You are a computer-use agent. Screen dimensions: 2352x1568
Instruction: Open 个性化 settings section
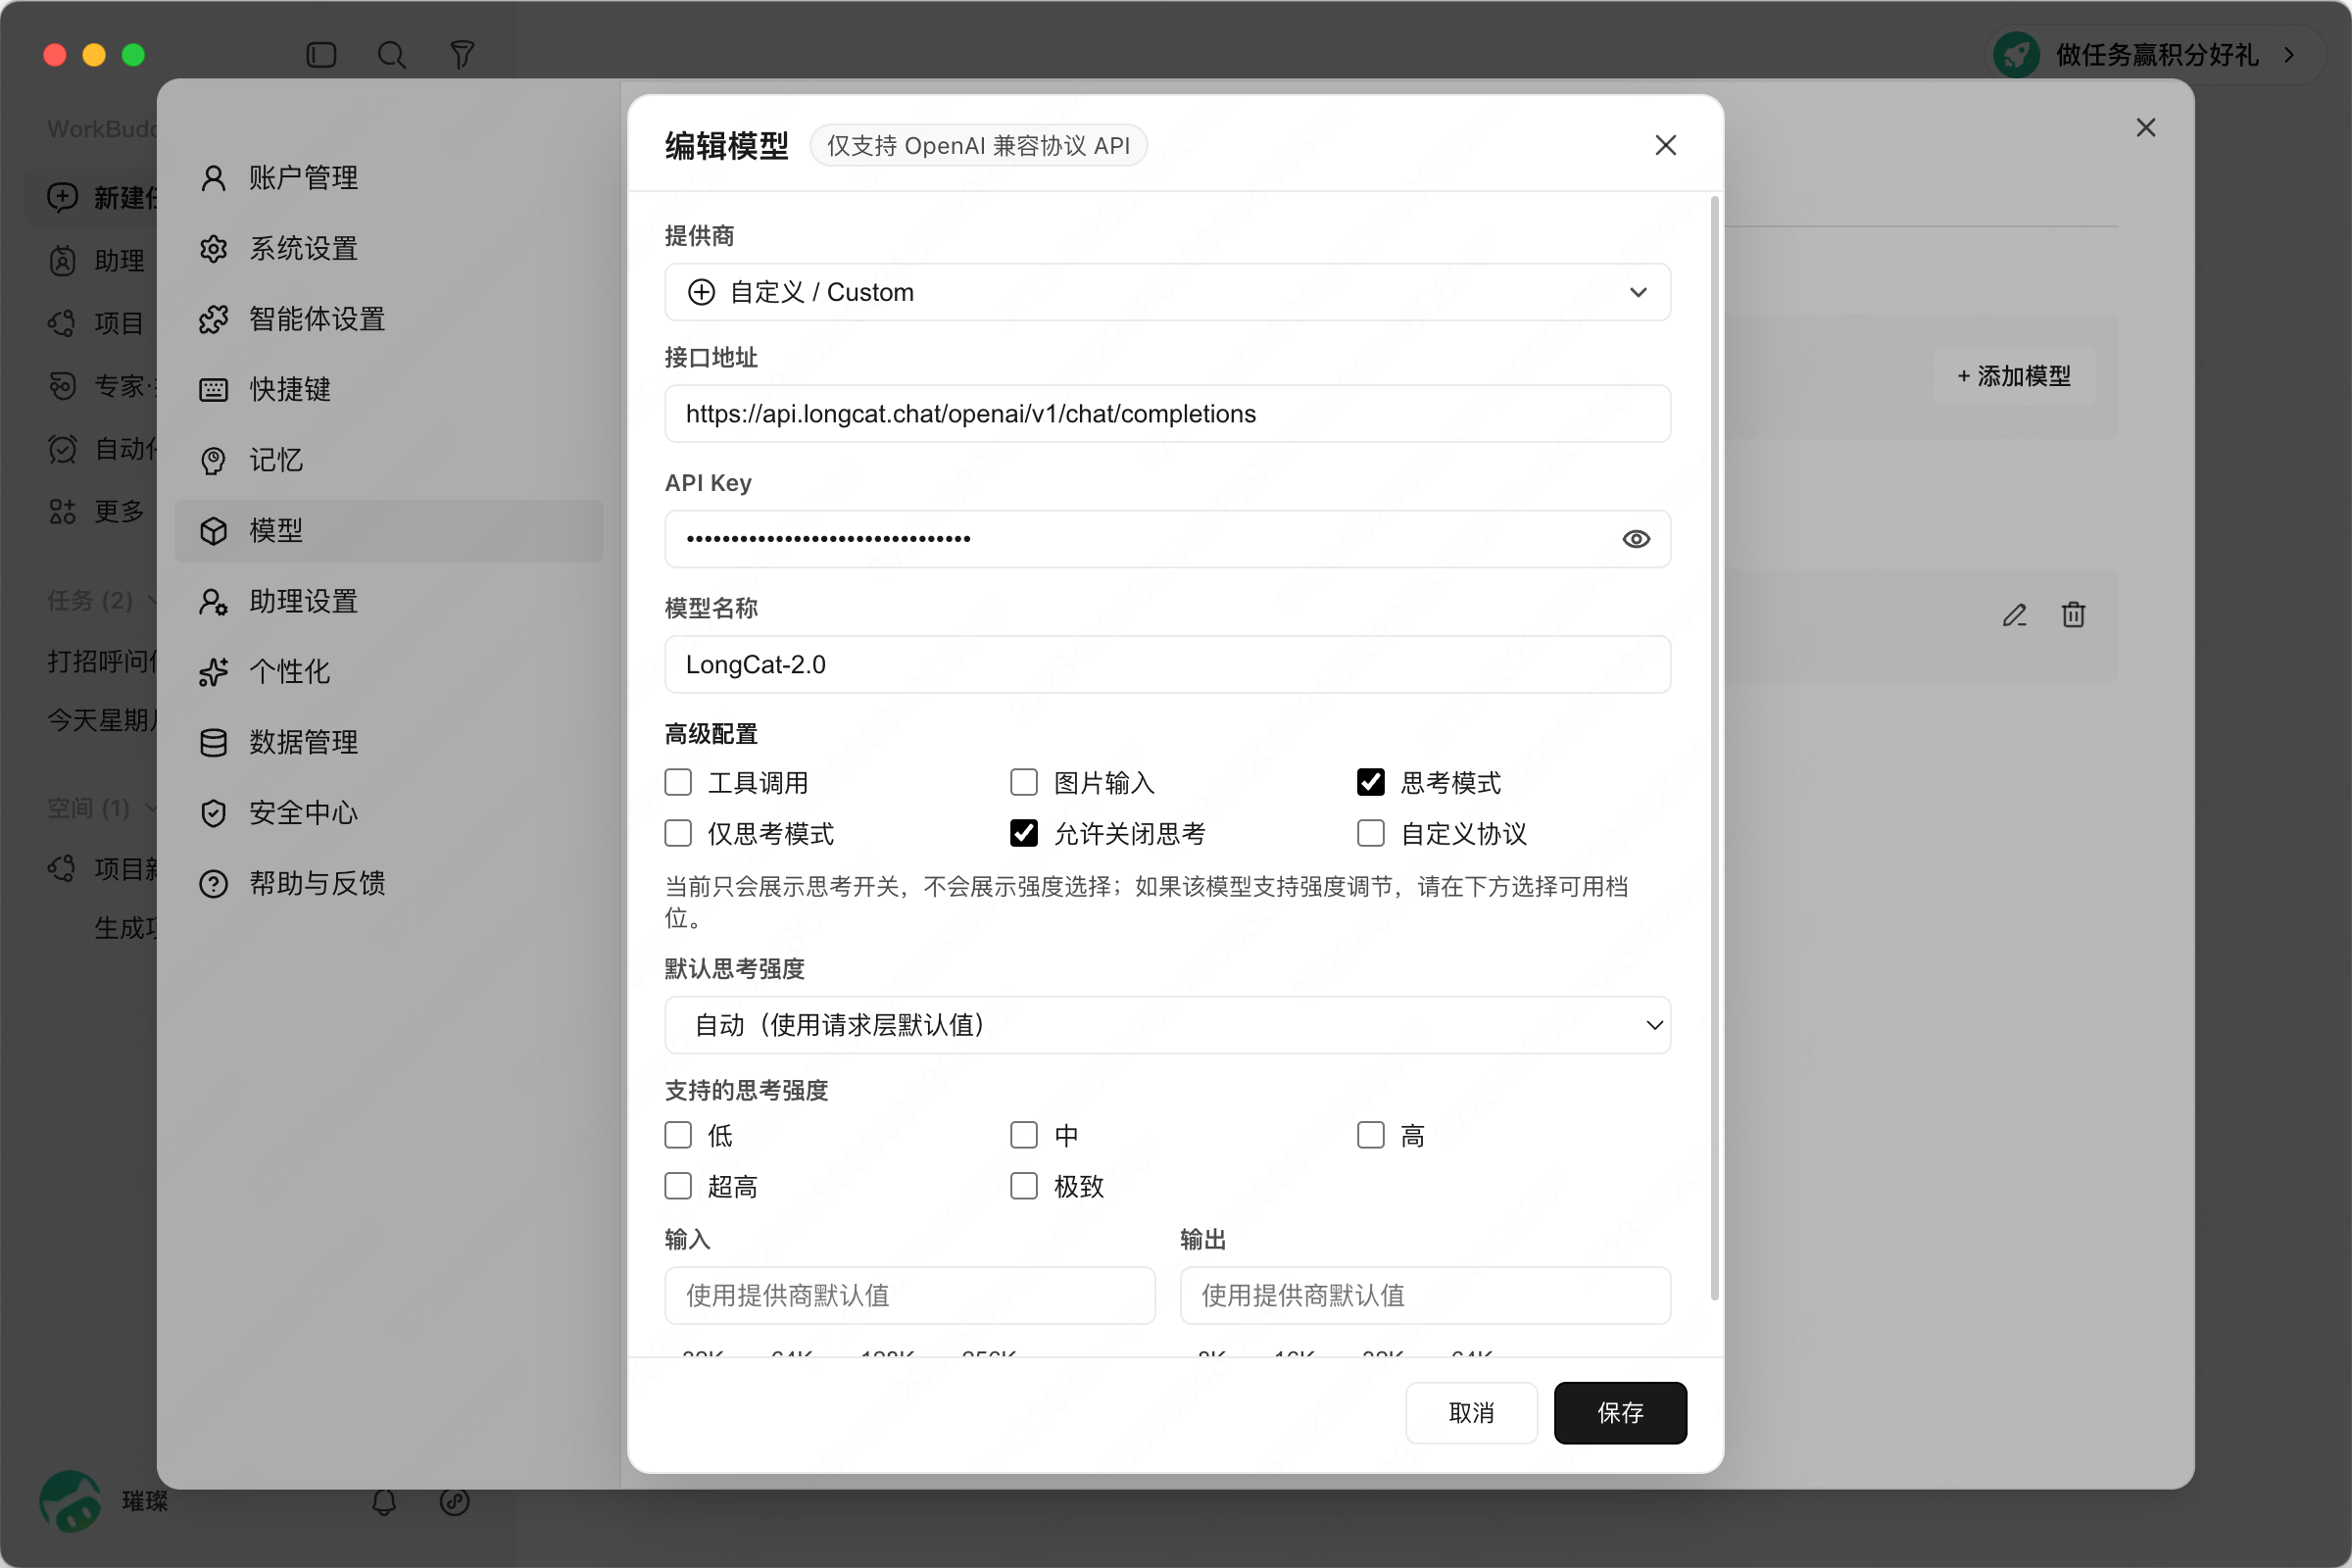[x=389, y=672]
